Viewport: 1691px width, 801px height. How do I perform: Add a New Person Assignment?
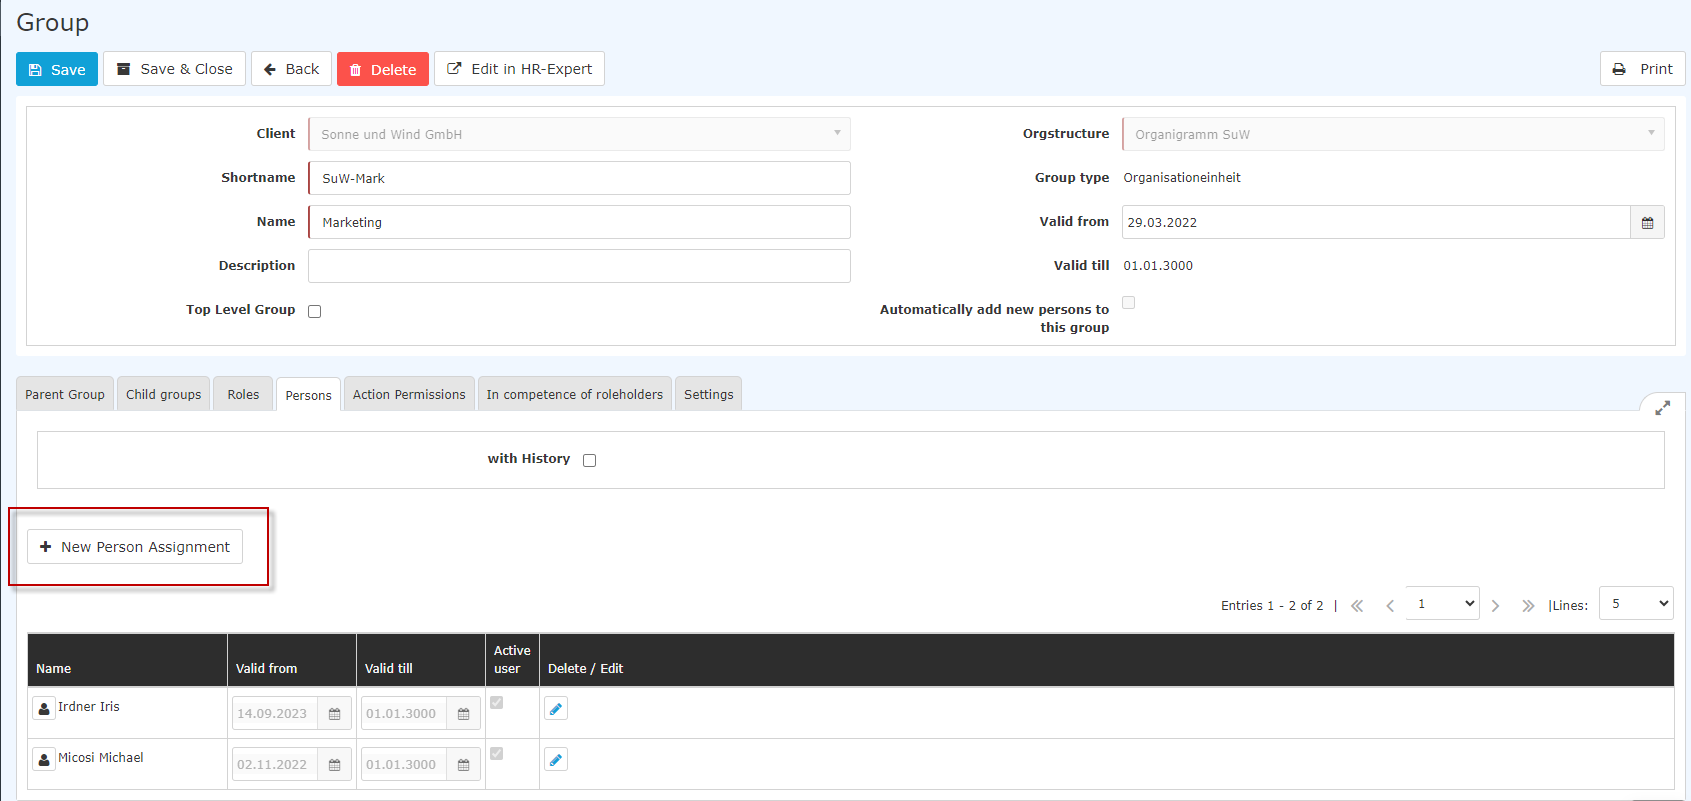pyautogui.click(x=135, y=547)
